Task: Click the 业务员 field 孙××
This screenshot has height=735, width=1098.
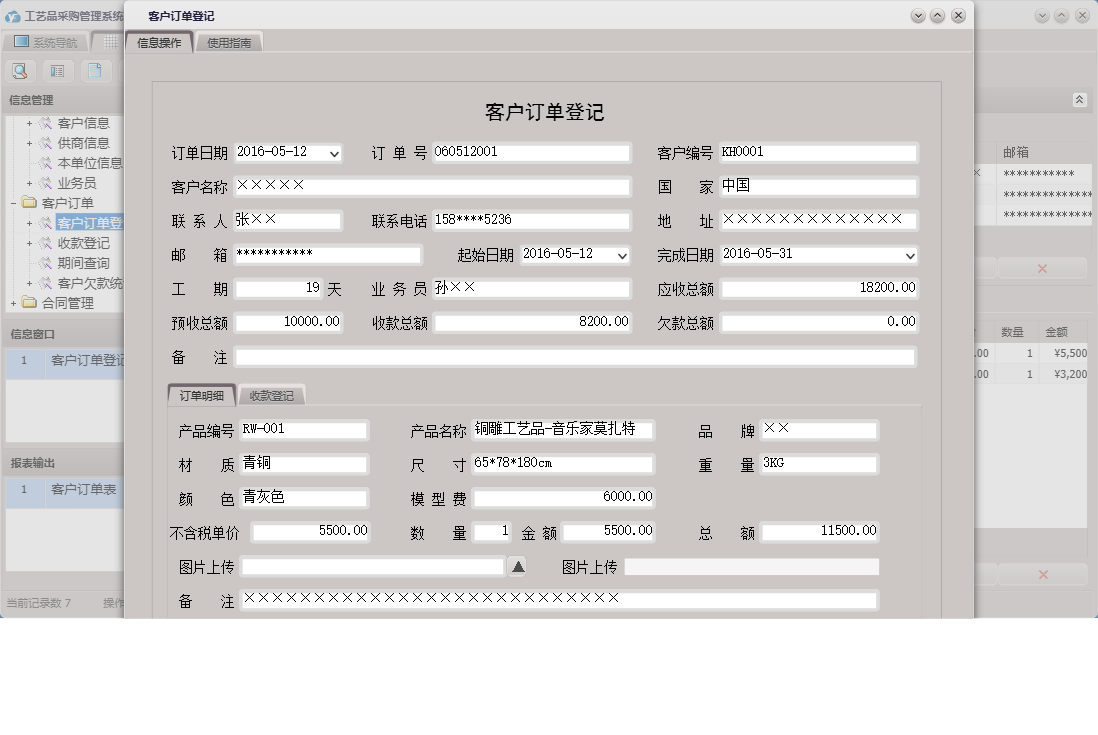Action: point(531,288)
